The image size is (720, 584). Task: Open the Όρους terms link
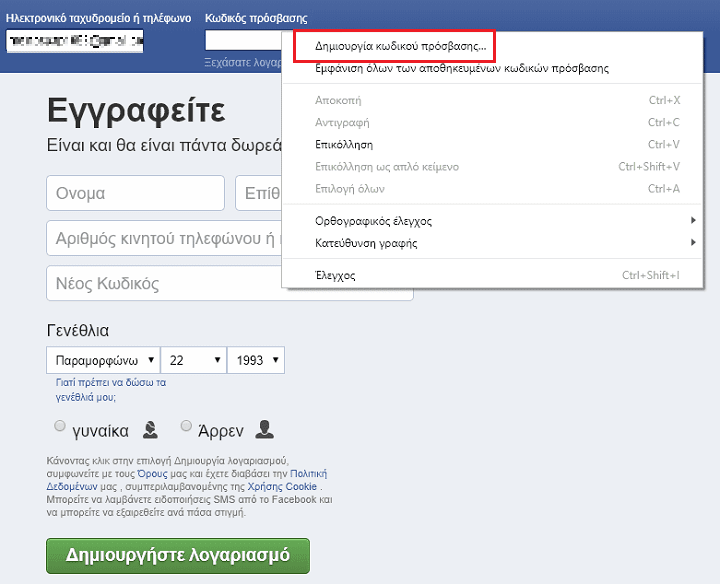tap(152, 473)
